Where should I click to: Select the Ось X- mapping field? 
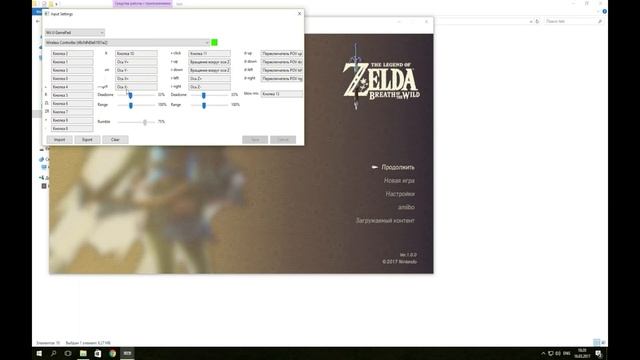click(136, 87)
